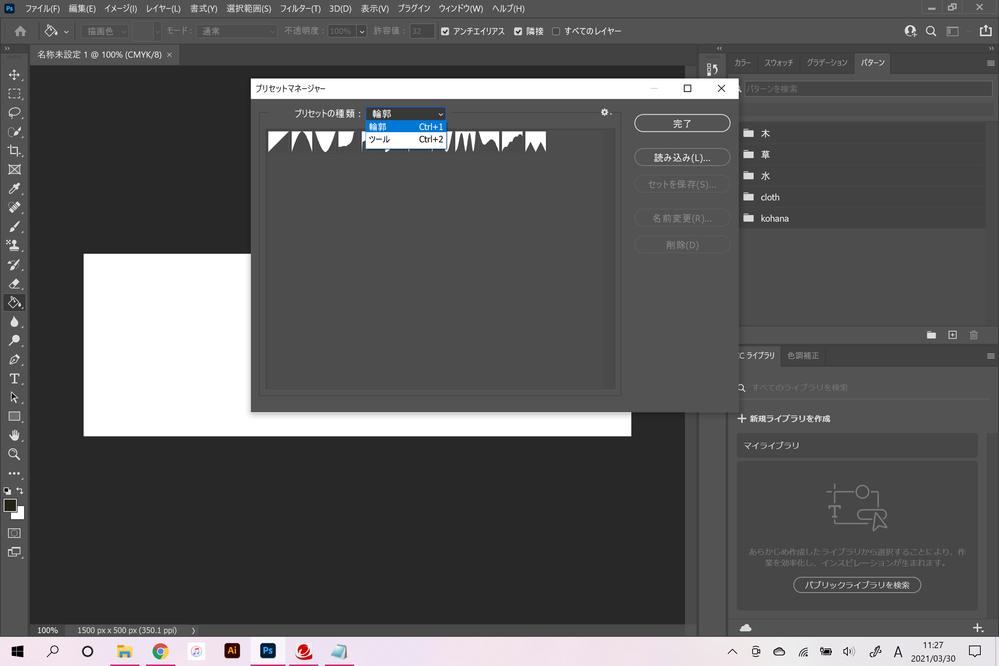Open the tool preset picker arrow

click(66, 31)
